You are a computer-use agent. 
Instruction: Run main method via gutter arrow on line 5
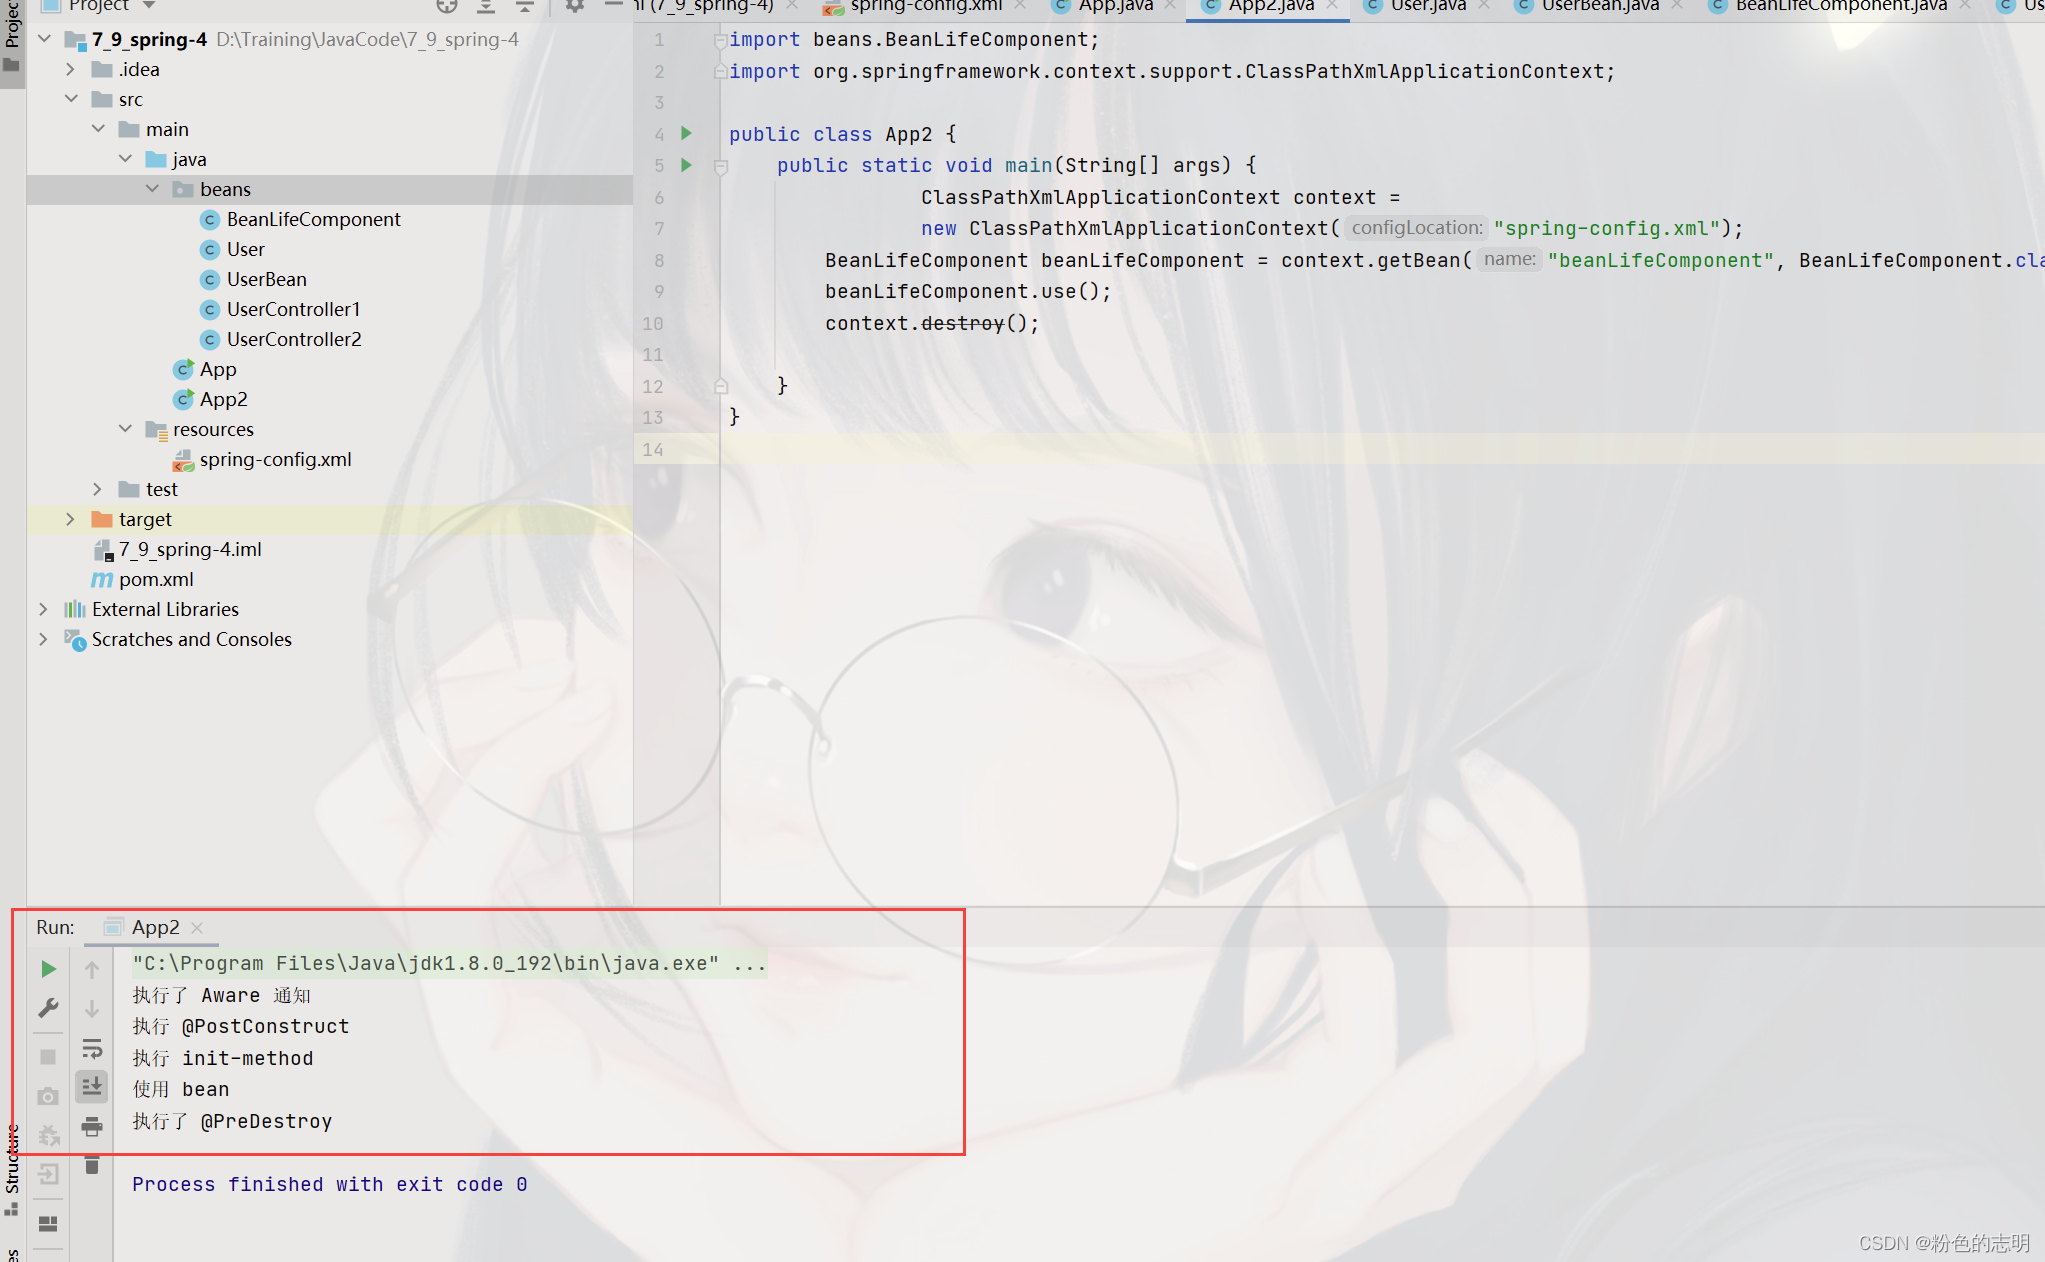[x=687, y=165]
